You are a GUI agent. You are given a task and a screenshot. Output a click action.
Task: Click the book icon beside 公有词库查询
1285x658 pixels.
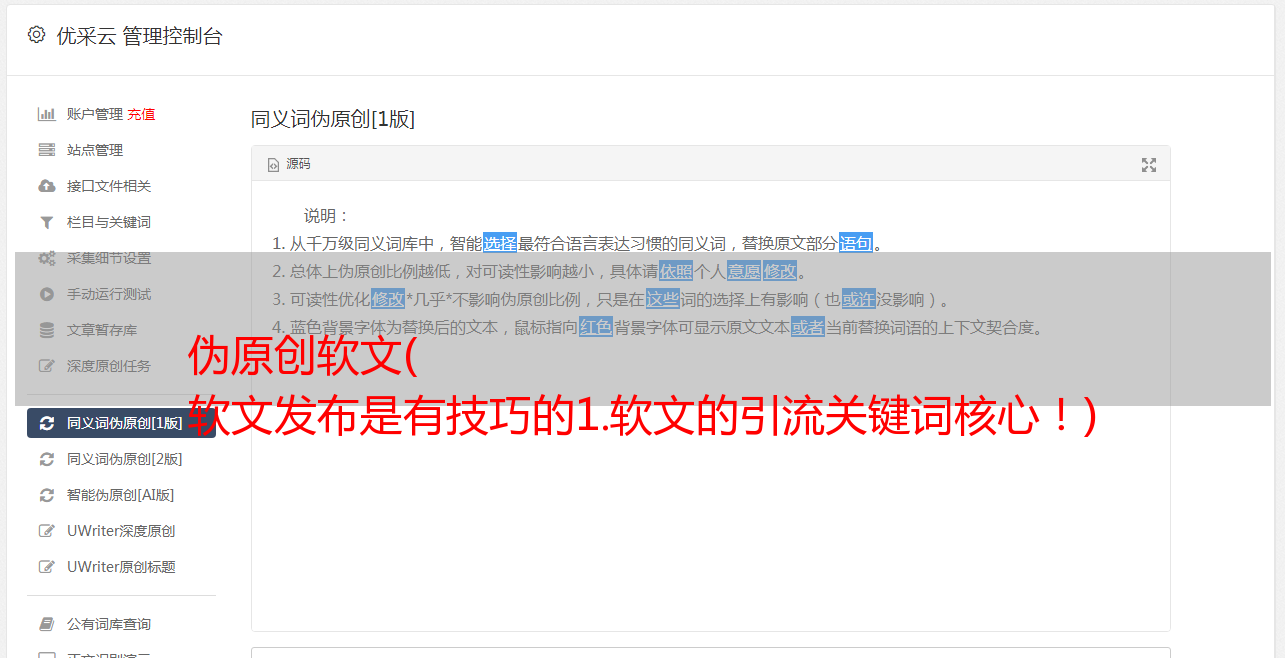tap(46, 624)
